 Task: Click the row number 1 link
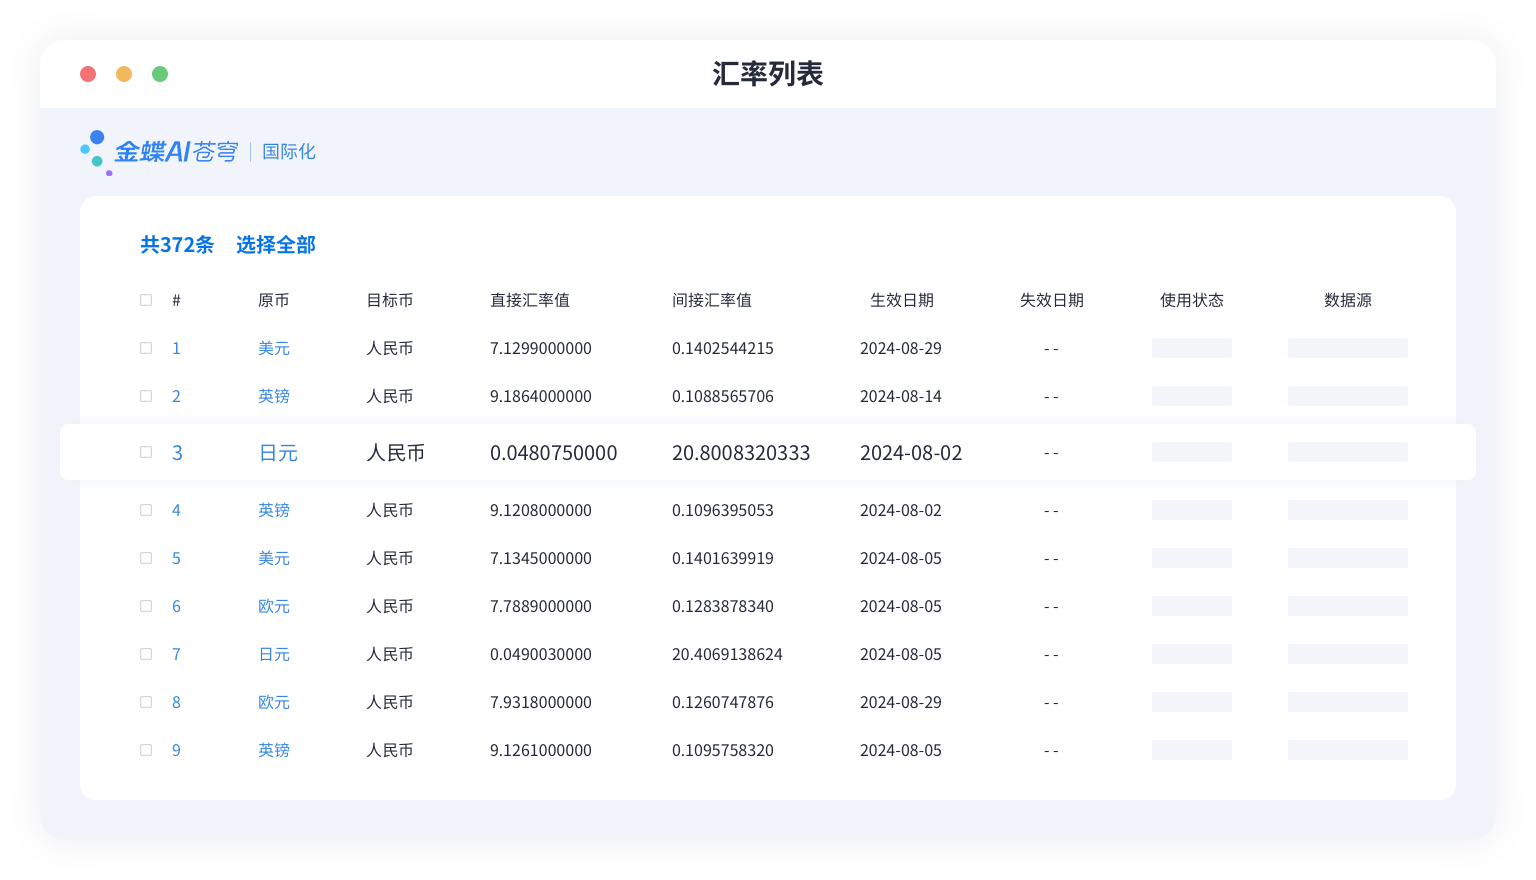coord(176,348)
